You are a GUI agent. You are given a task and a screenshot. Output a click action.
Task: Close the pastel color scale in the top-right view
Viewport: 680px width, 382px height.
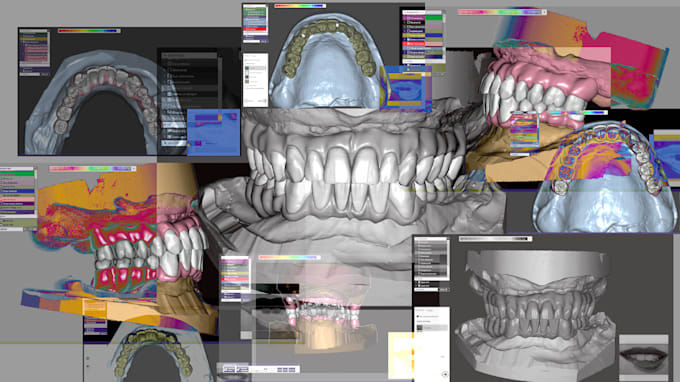544,12
